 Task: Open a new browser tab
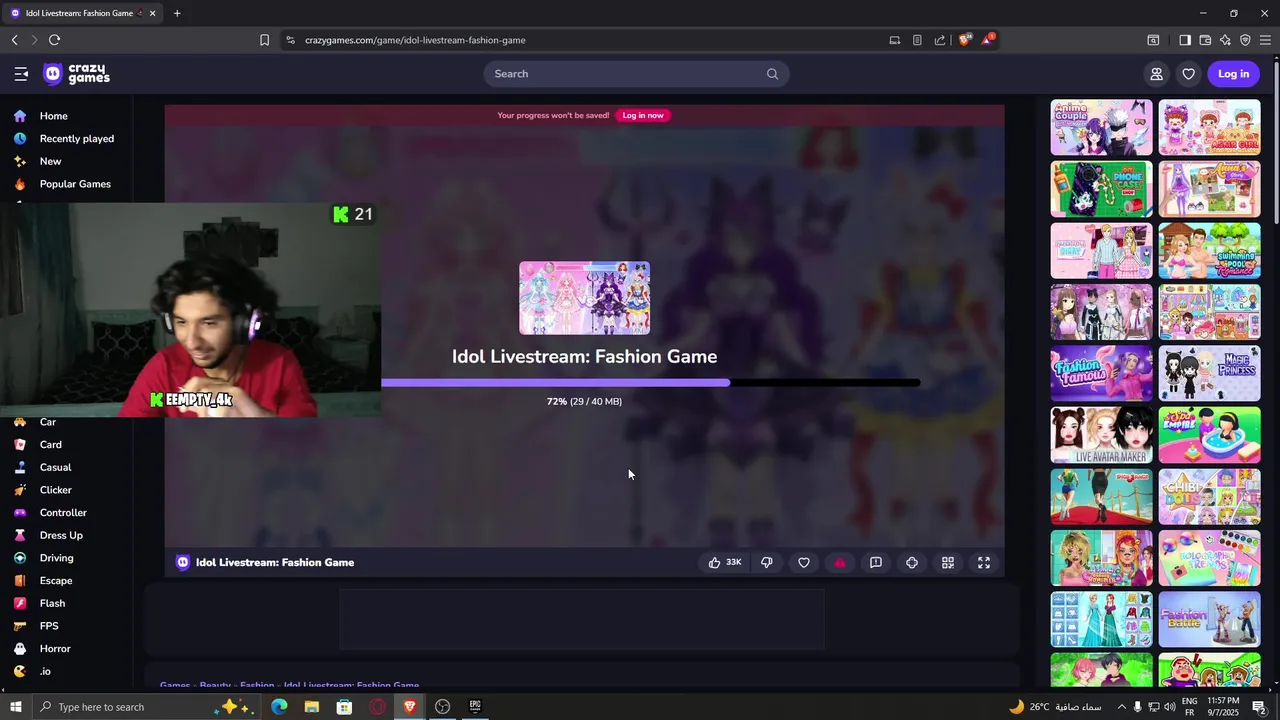(177, 13)
